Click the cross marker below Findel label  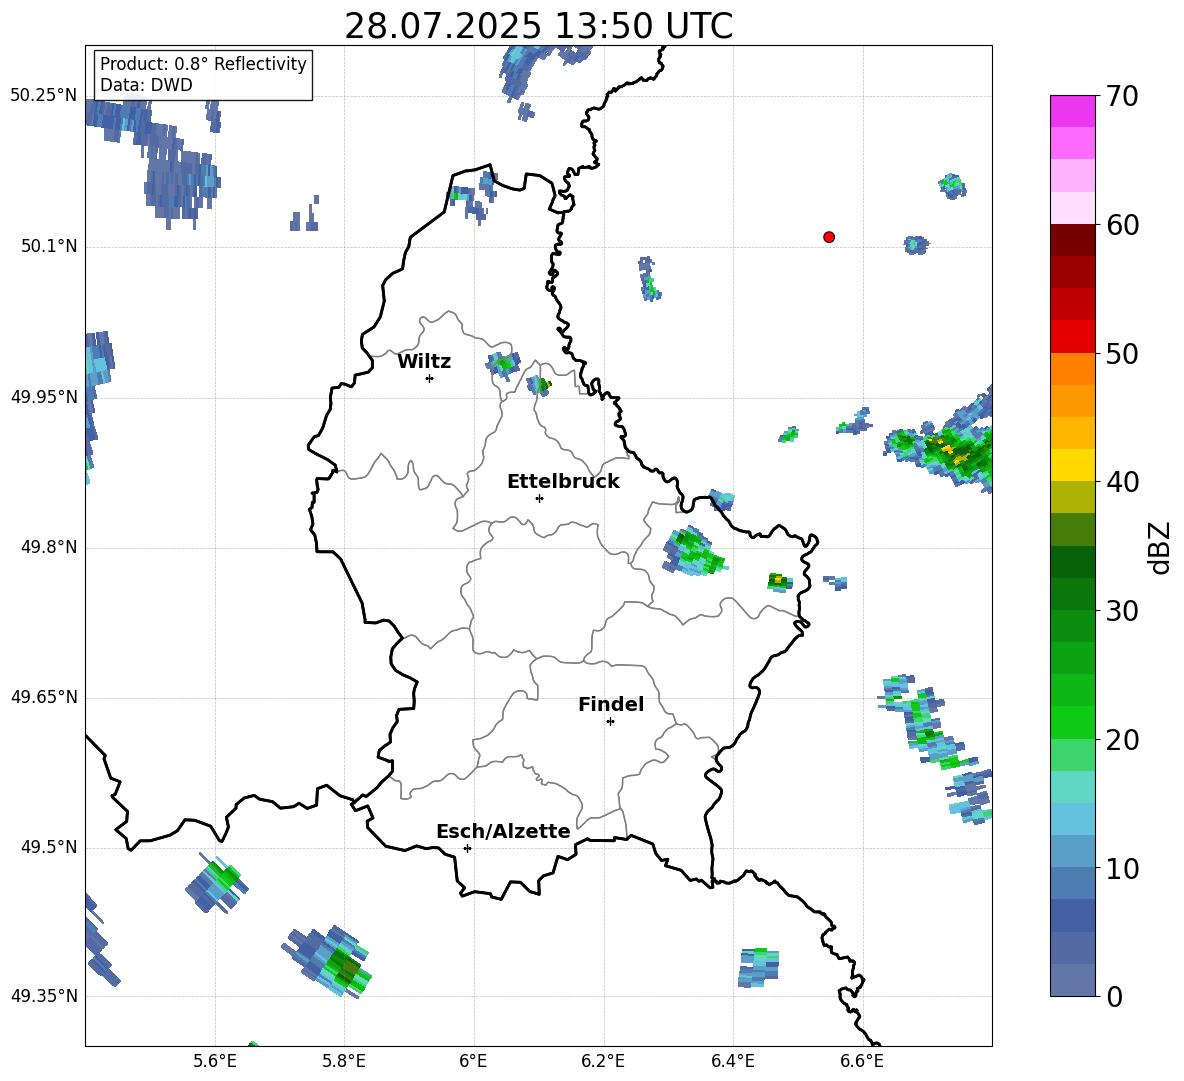pos(610,722)
